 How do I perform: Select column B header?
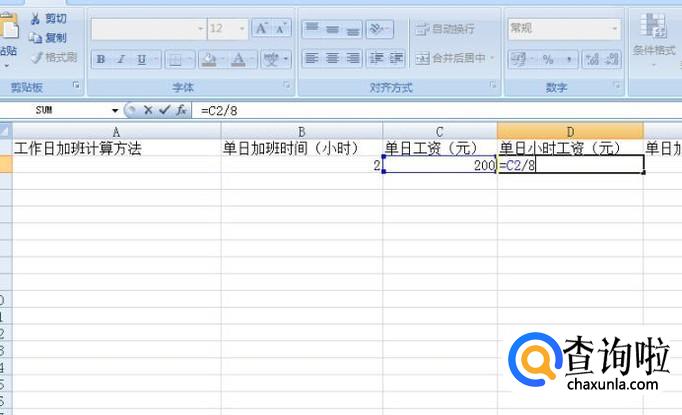(x=302, y=131)
